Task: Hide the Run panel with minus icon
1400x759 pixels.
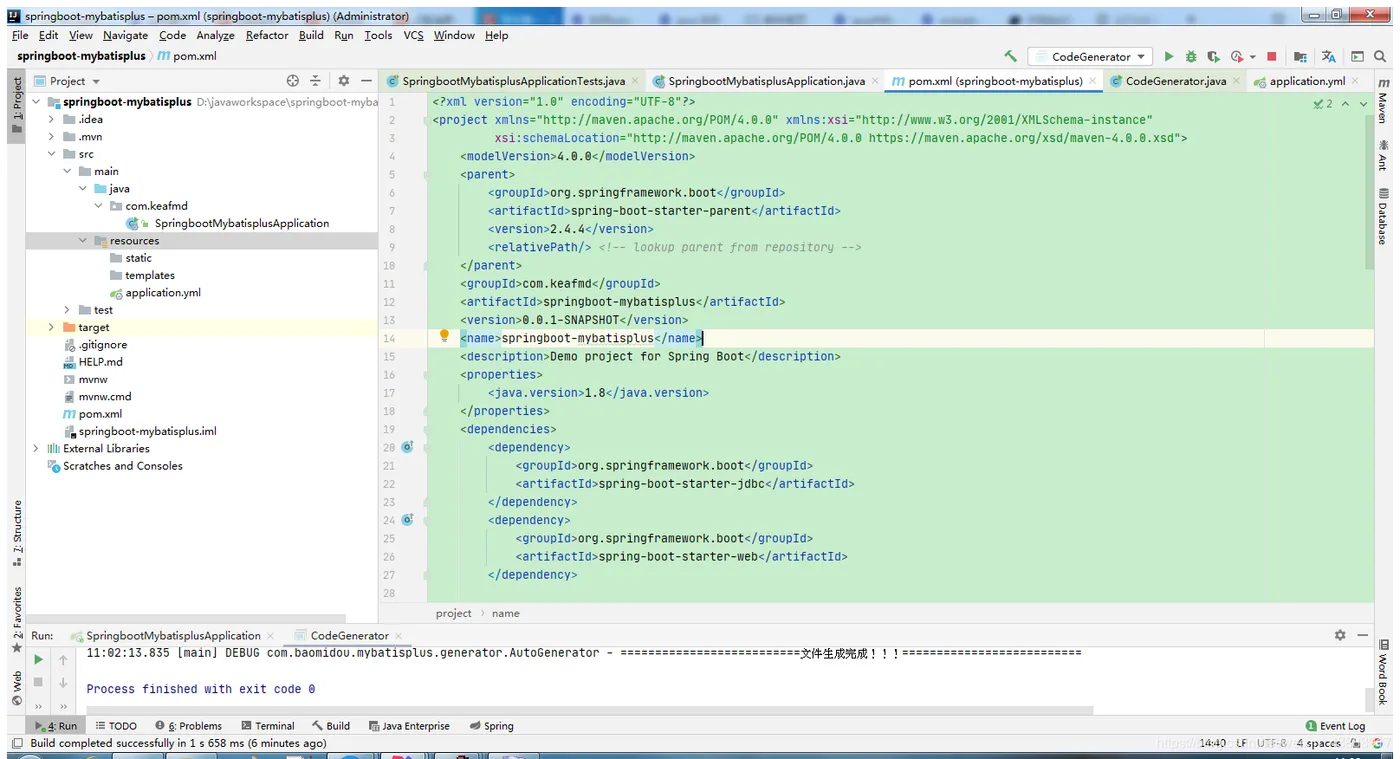Action: 1363,635
